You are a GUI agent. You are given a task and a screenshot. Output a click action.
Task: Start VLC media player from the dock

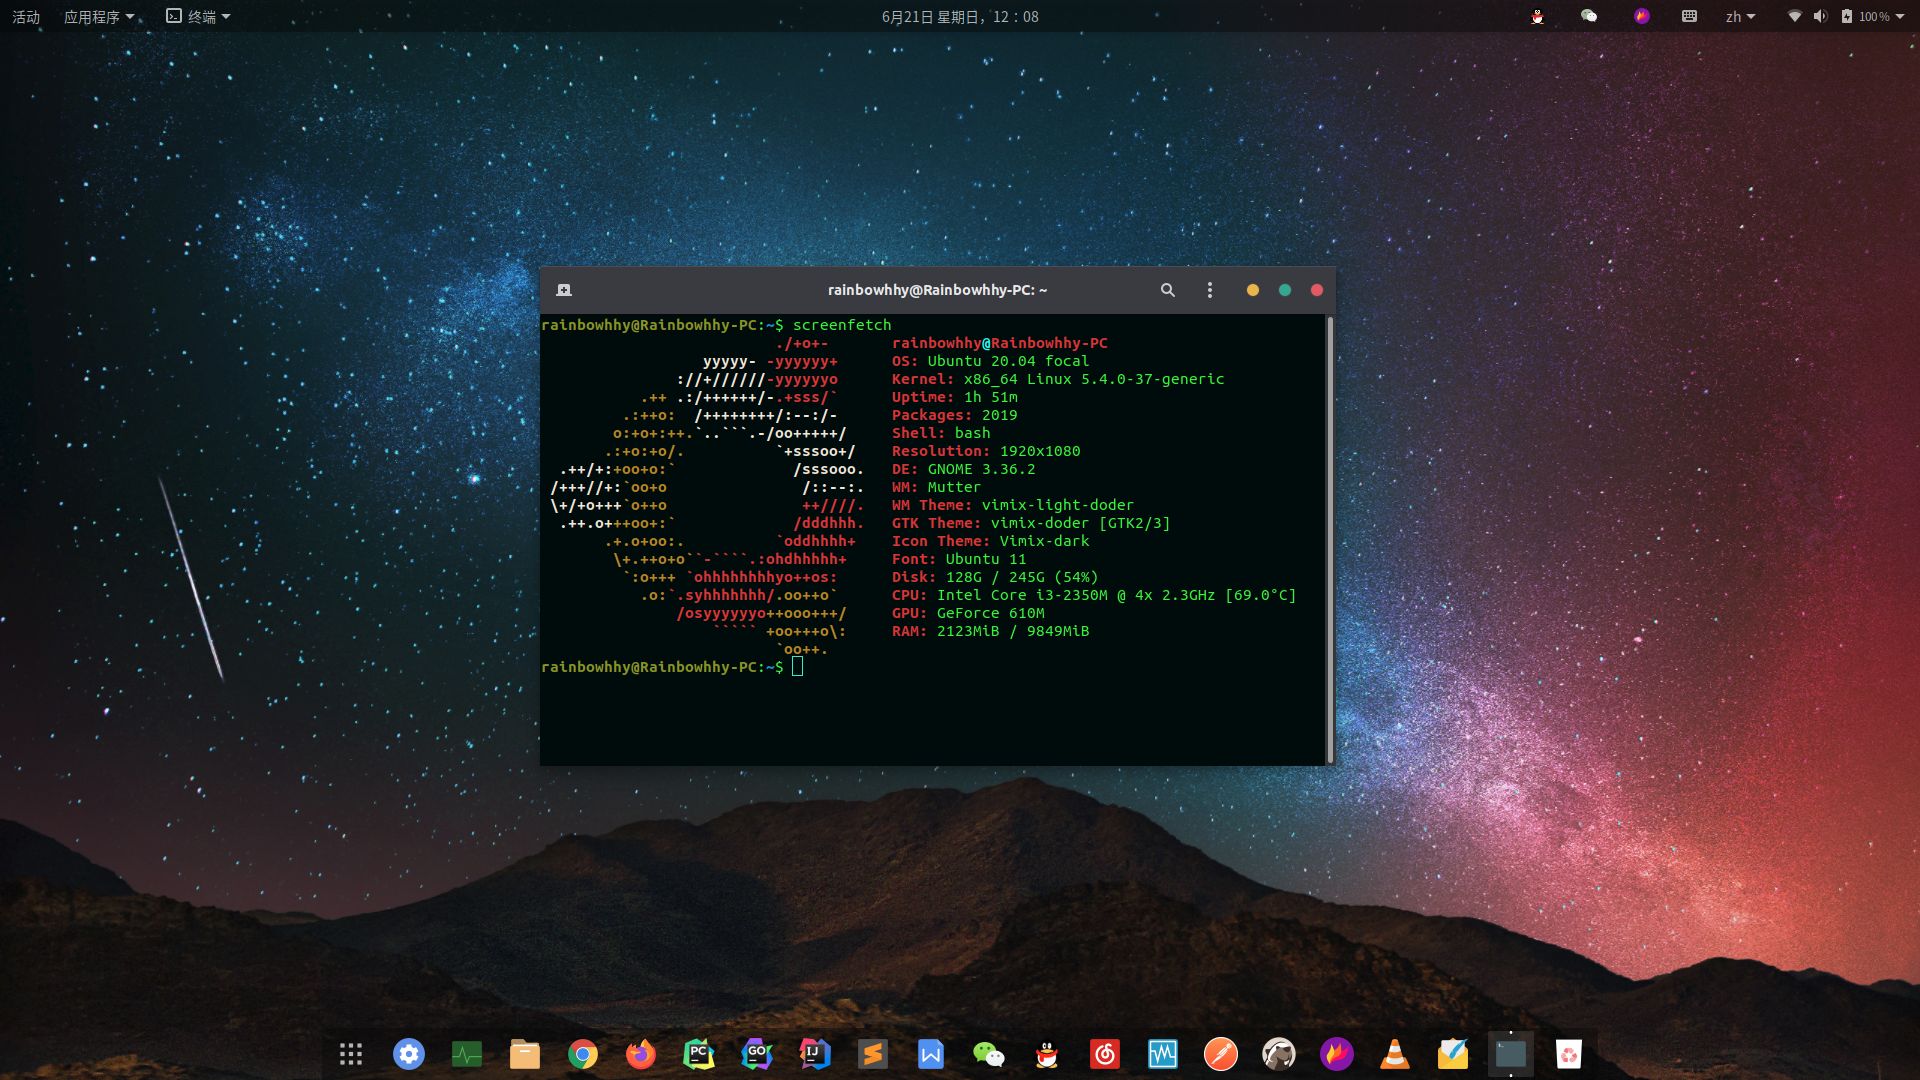coord(1394,1054)
